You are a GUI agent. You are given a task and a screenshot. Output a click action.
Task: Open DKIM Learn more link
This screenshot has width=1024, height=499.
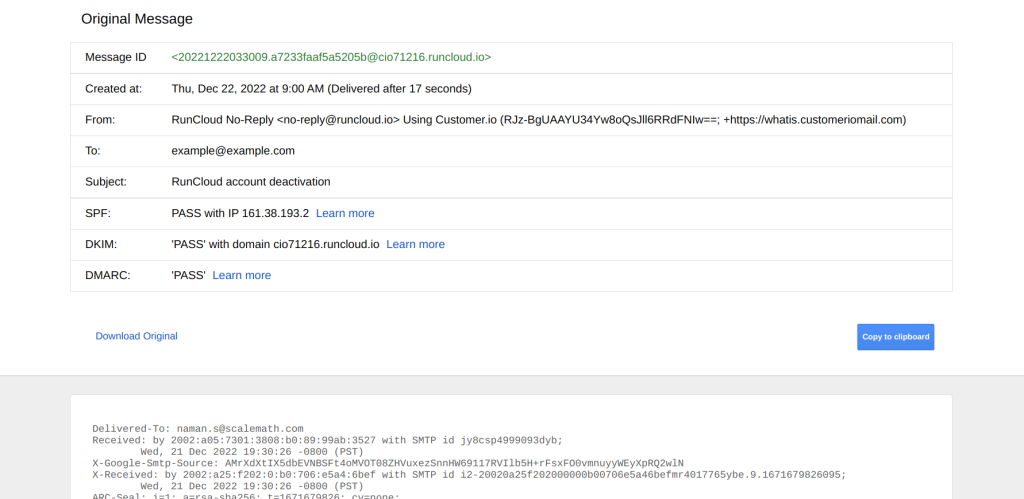(x=415, y=244)
